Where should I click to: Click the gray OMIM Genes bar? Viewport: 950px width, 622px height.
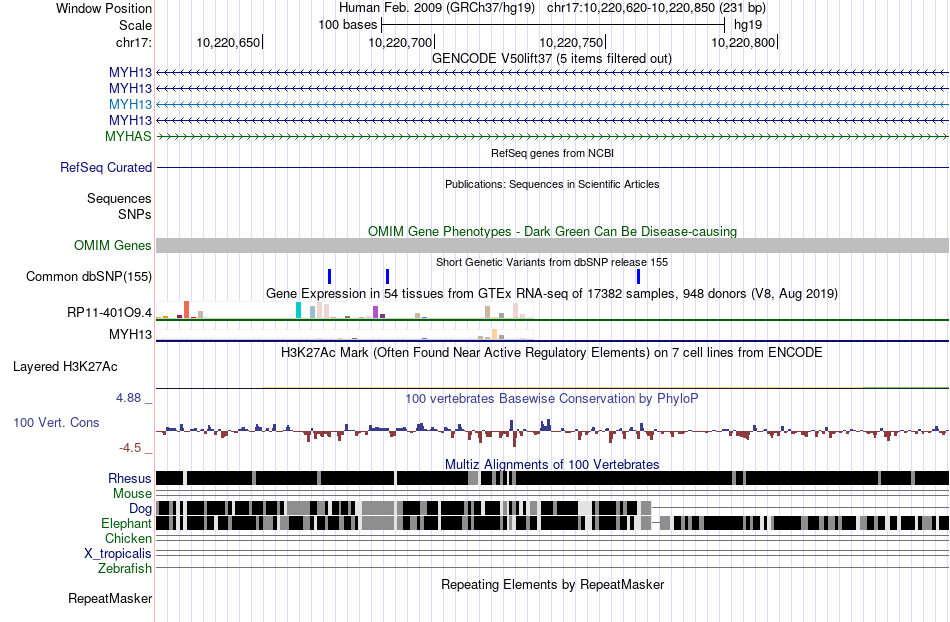[x=552, y=245]
